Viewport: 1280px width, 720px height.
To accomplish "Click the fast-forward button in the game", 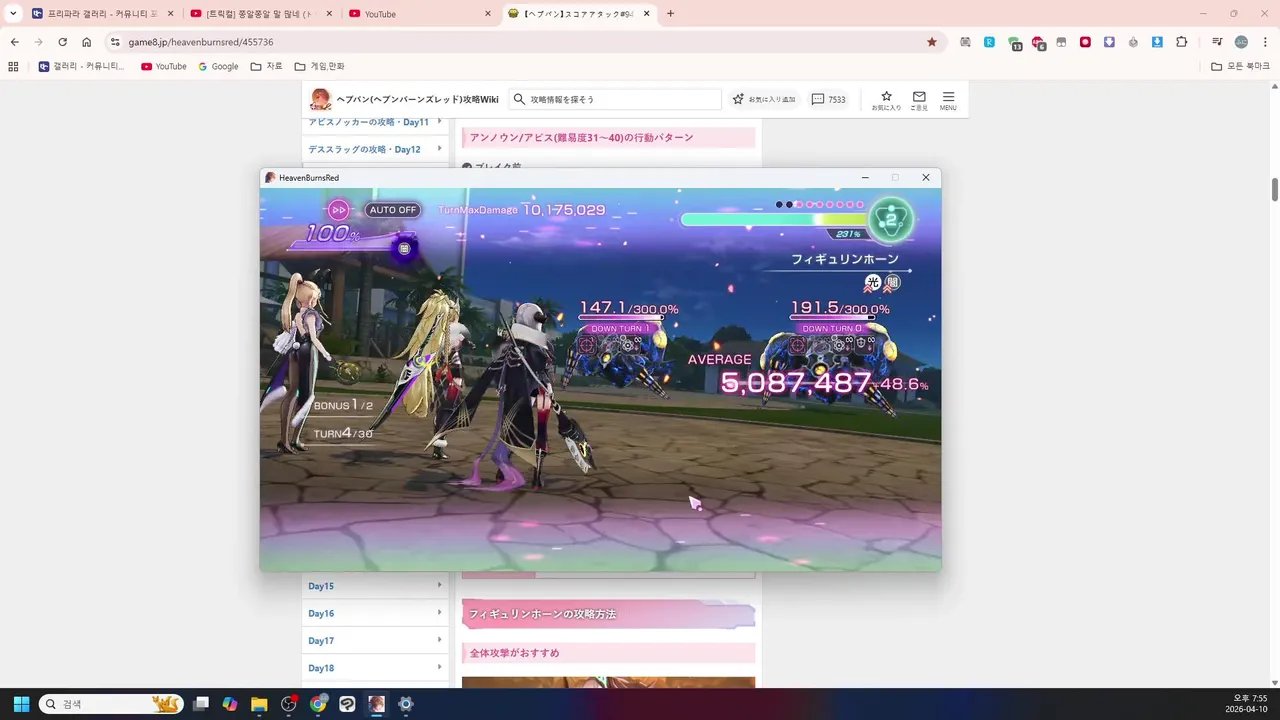I will tap(339, 210).
